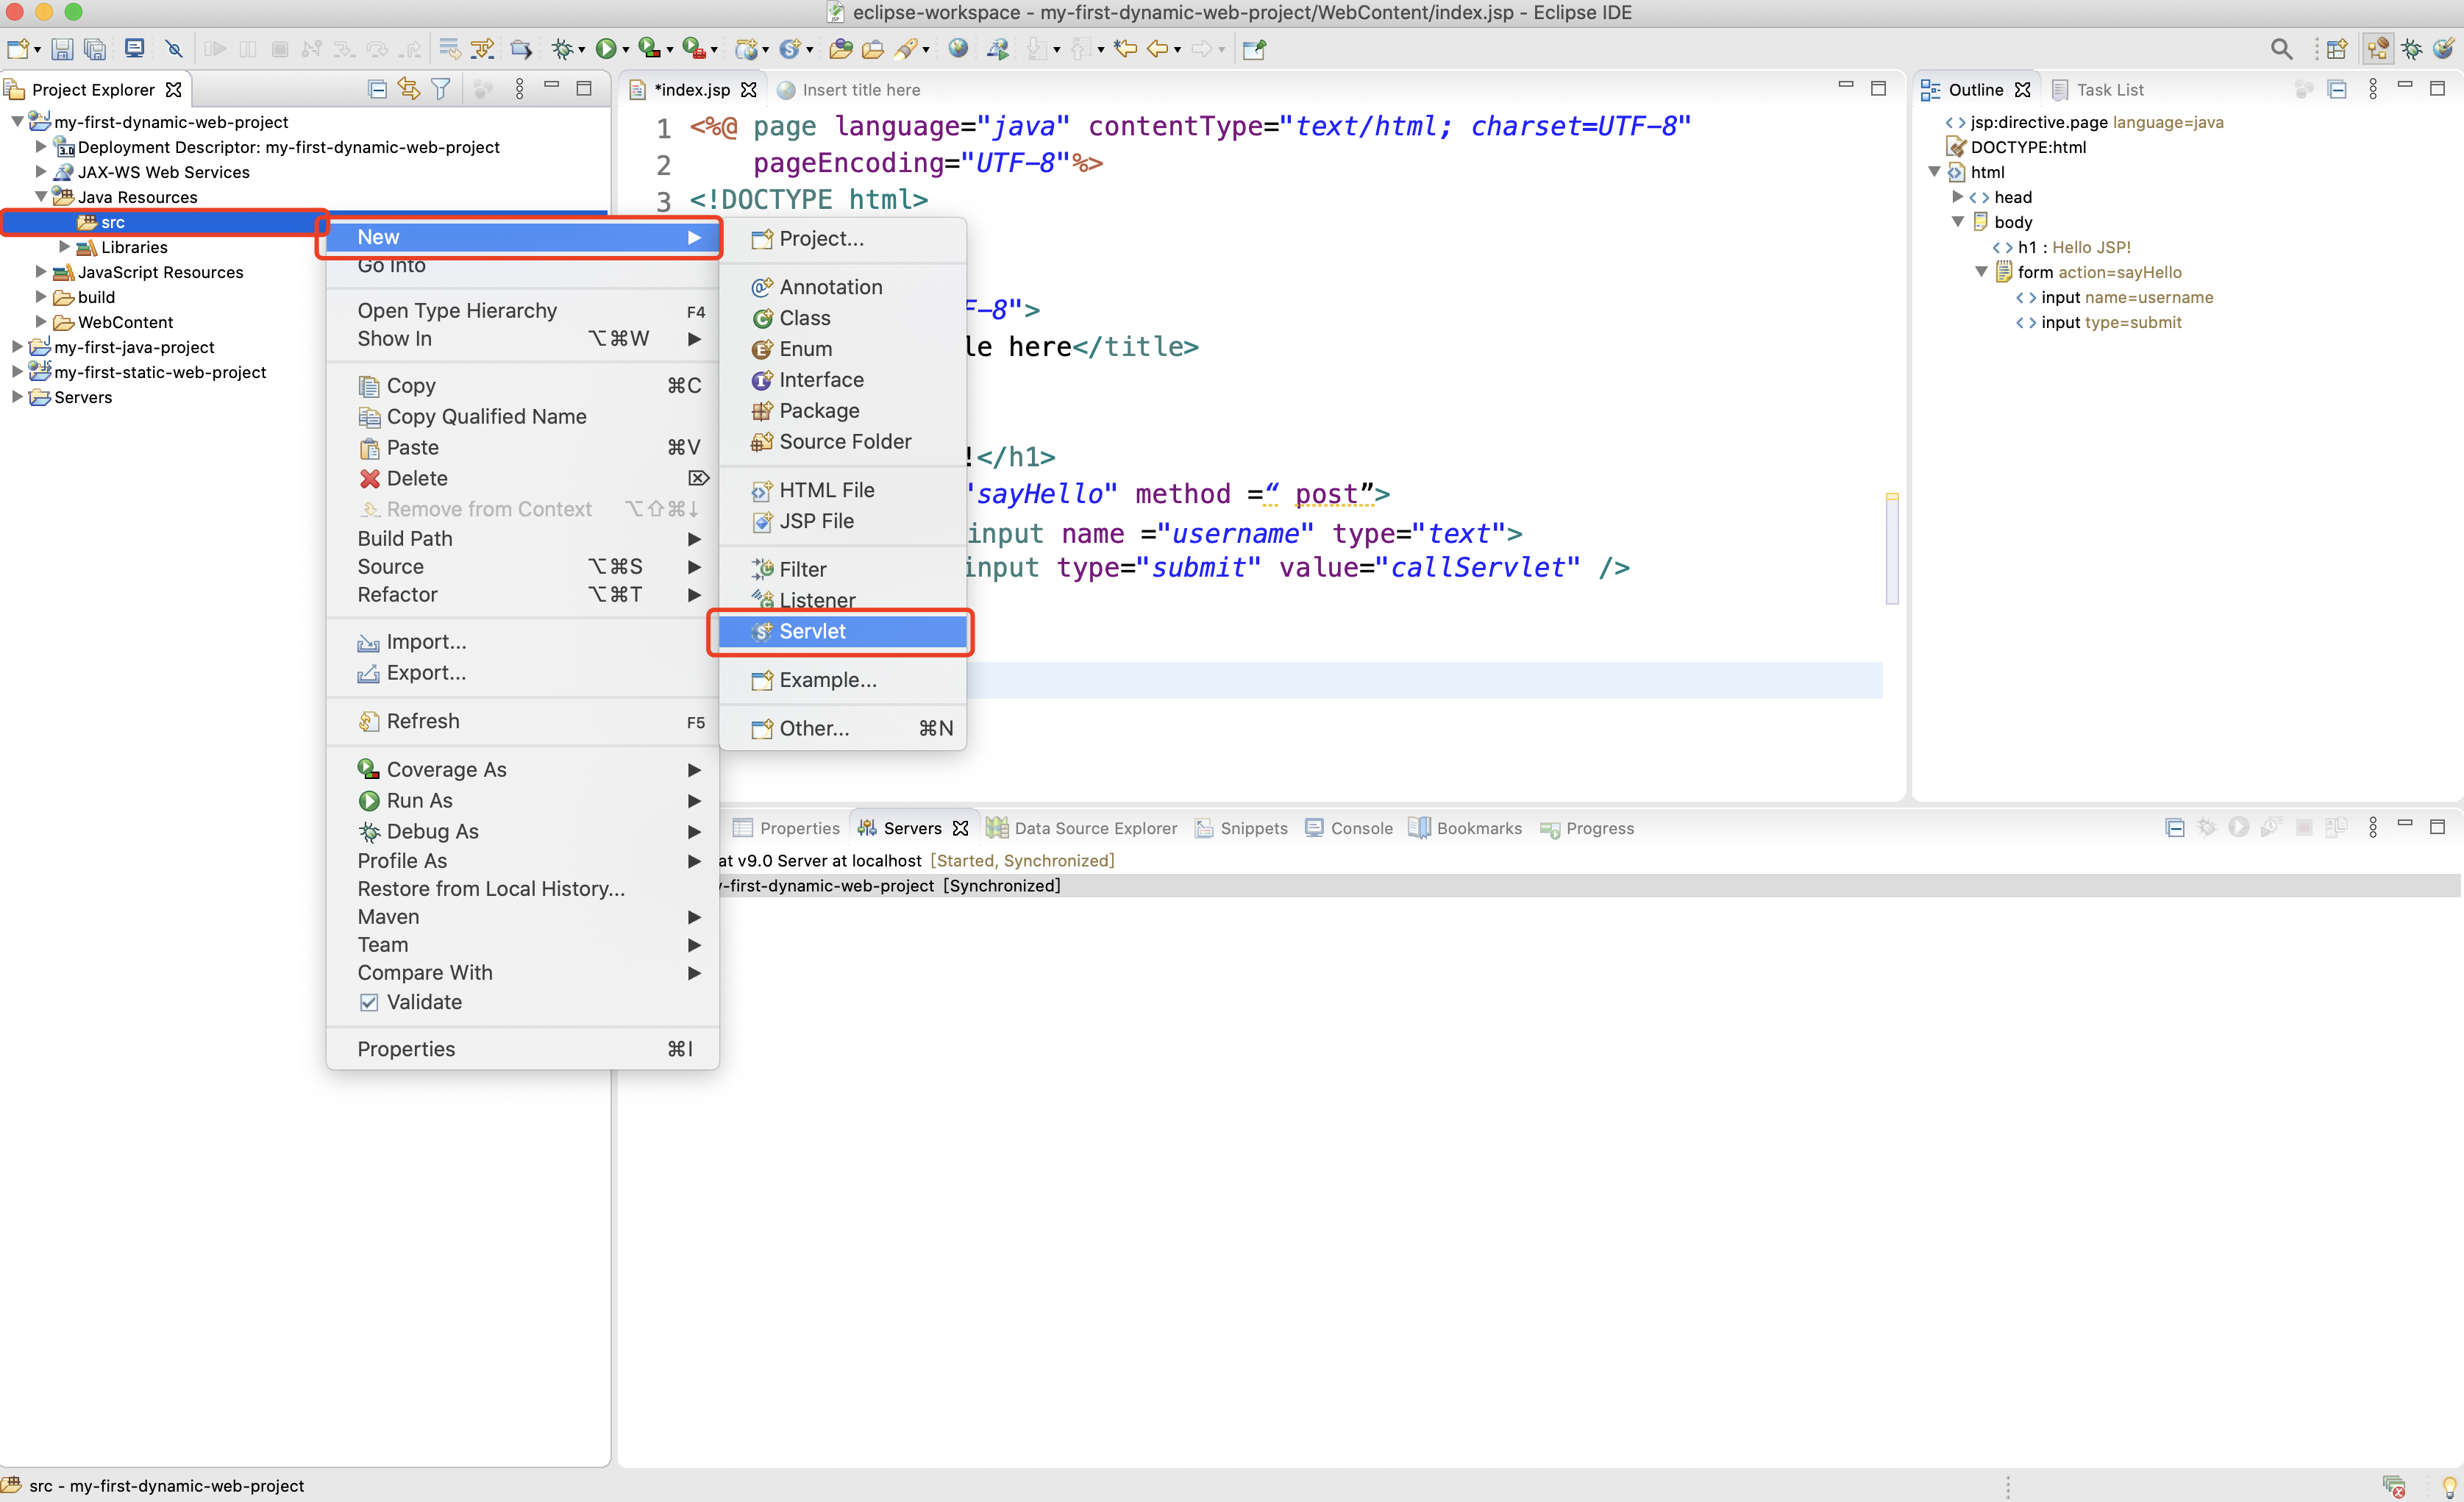The height and width of the screenshot is (1502, 2464).
Task: Close the *index.jsp editor tab
Action: [x=748, y=90]
